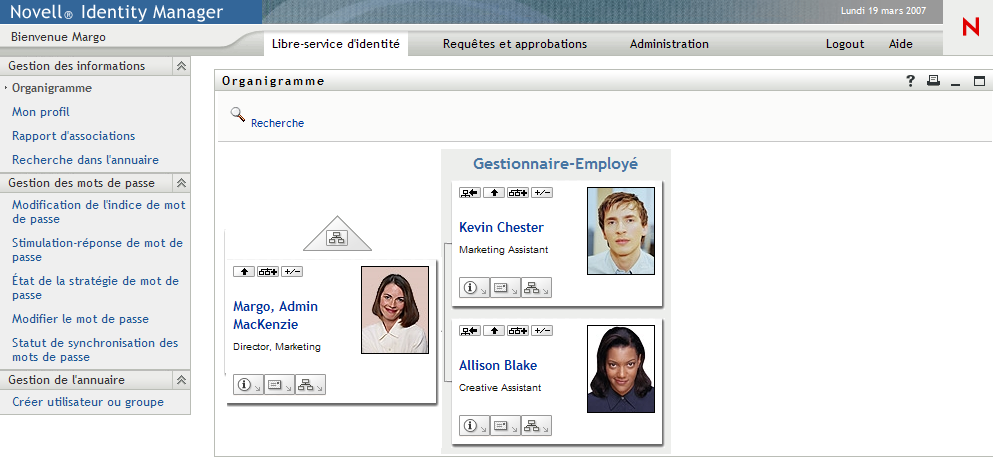The height and width of the screenshot is (458, 993).
Task: Click Kevin Chester's photo thumbnail
Action: tap(620, 231)
